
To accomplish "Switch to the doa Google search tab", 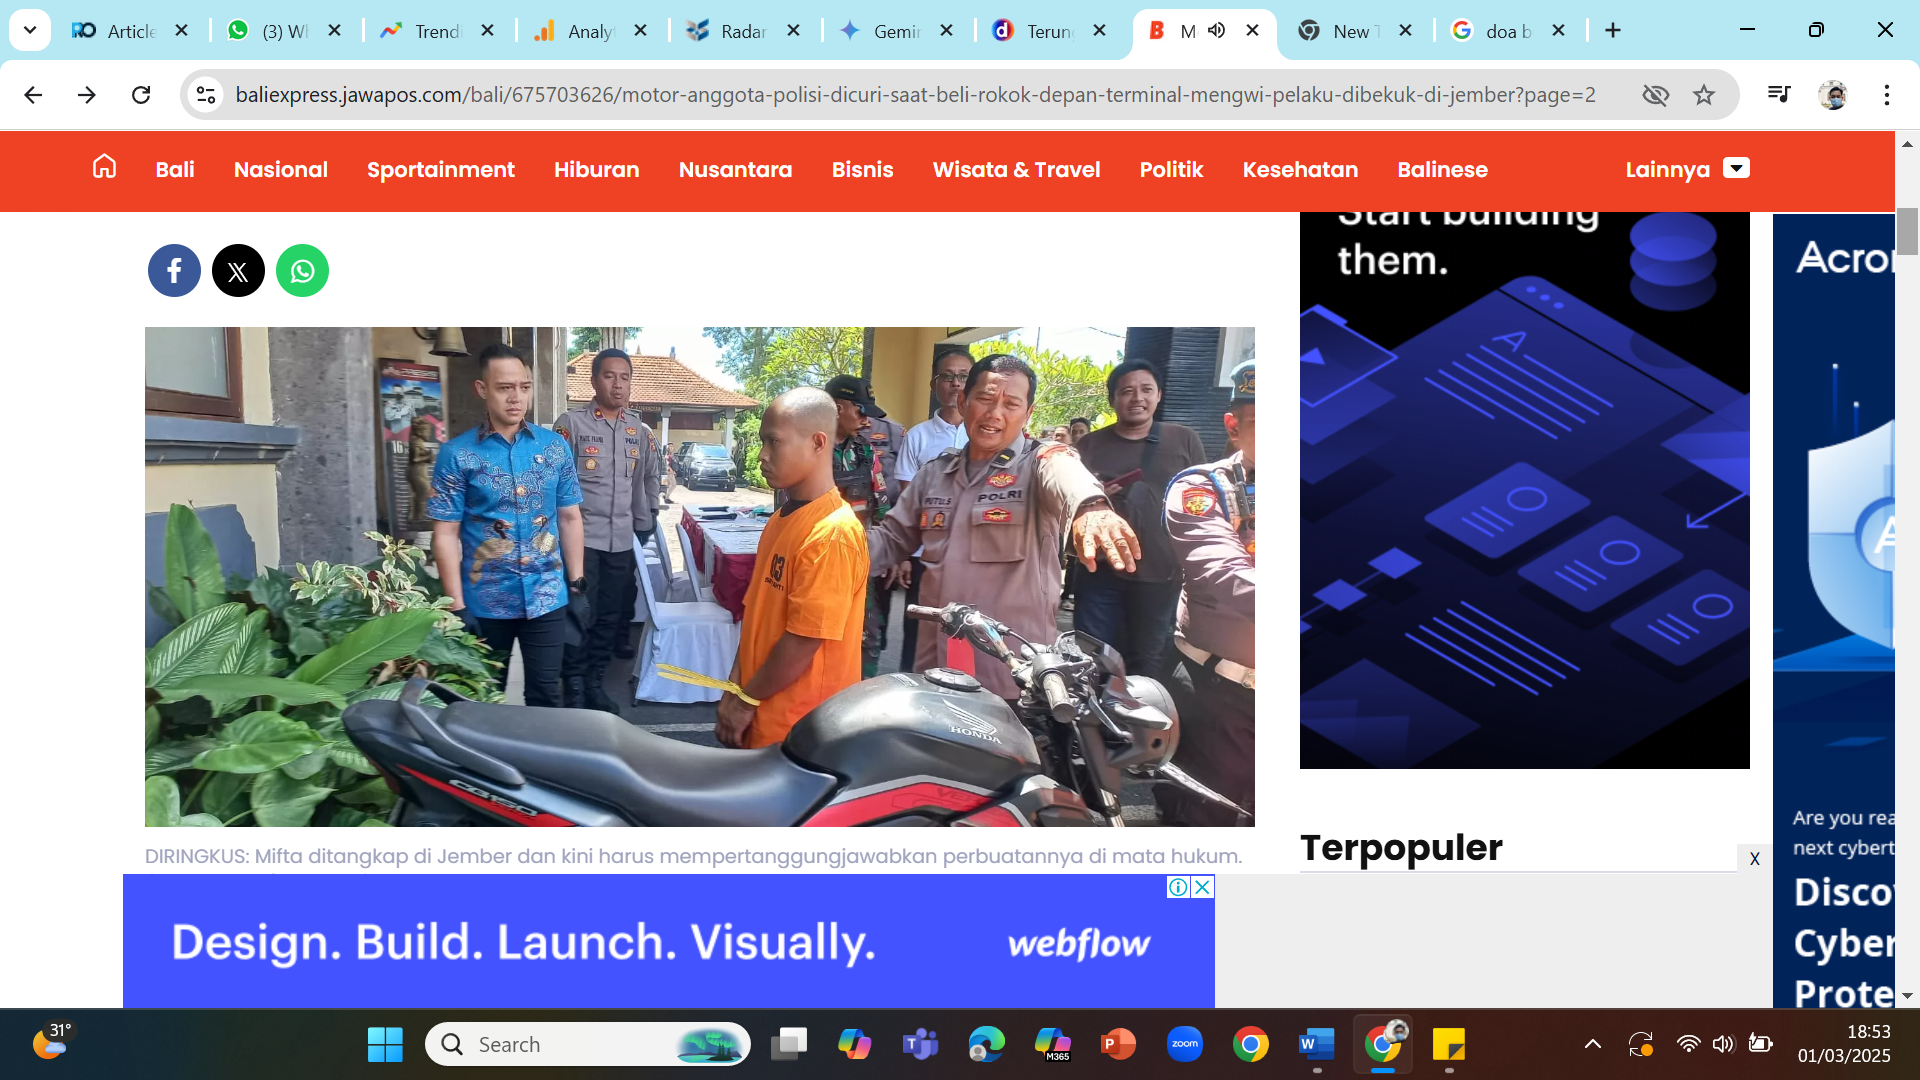I will point(1492,31).
